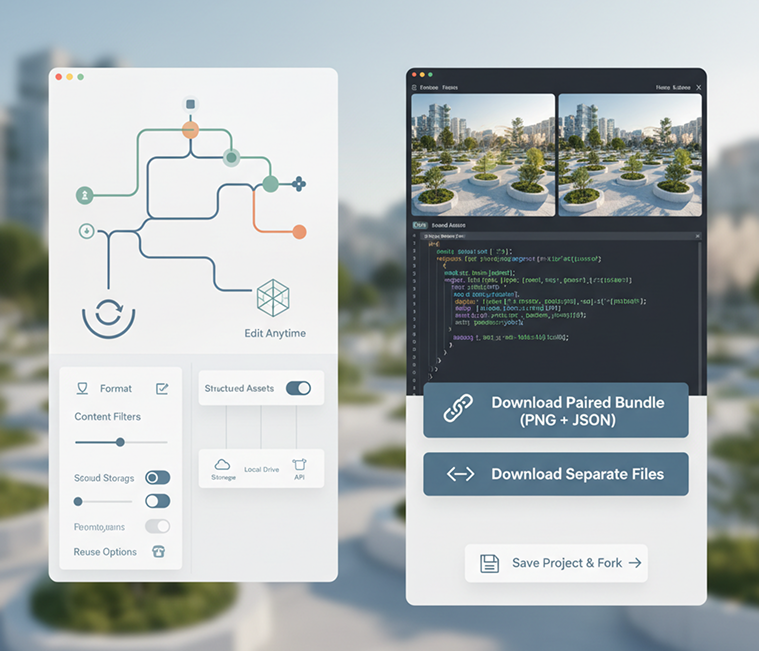Toggle the greyed-out switch above Reuse Options
Viewport: 759px width, 651px height.
(157, 526)
